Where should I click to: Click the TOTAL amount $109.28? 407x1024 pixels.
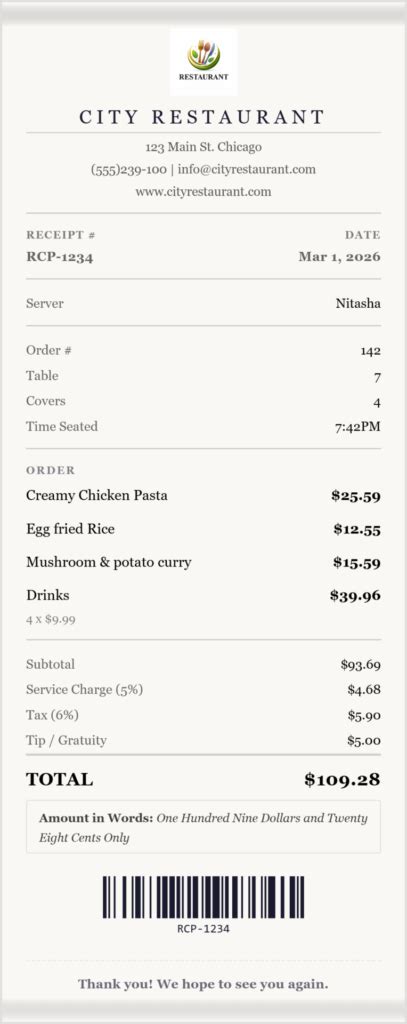342,779
